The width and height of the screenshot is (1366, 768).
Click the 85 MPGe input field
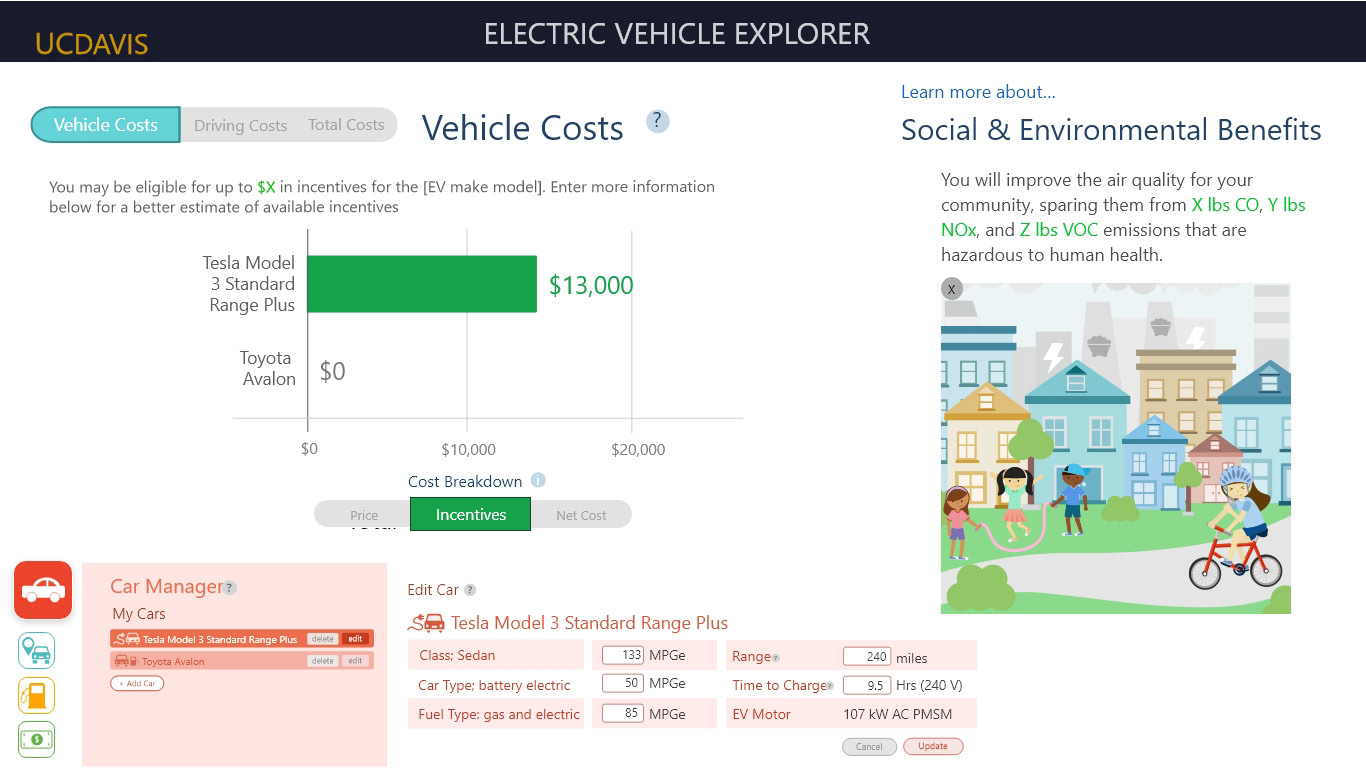(622, 714)
